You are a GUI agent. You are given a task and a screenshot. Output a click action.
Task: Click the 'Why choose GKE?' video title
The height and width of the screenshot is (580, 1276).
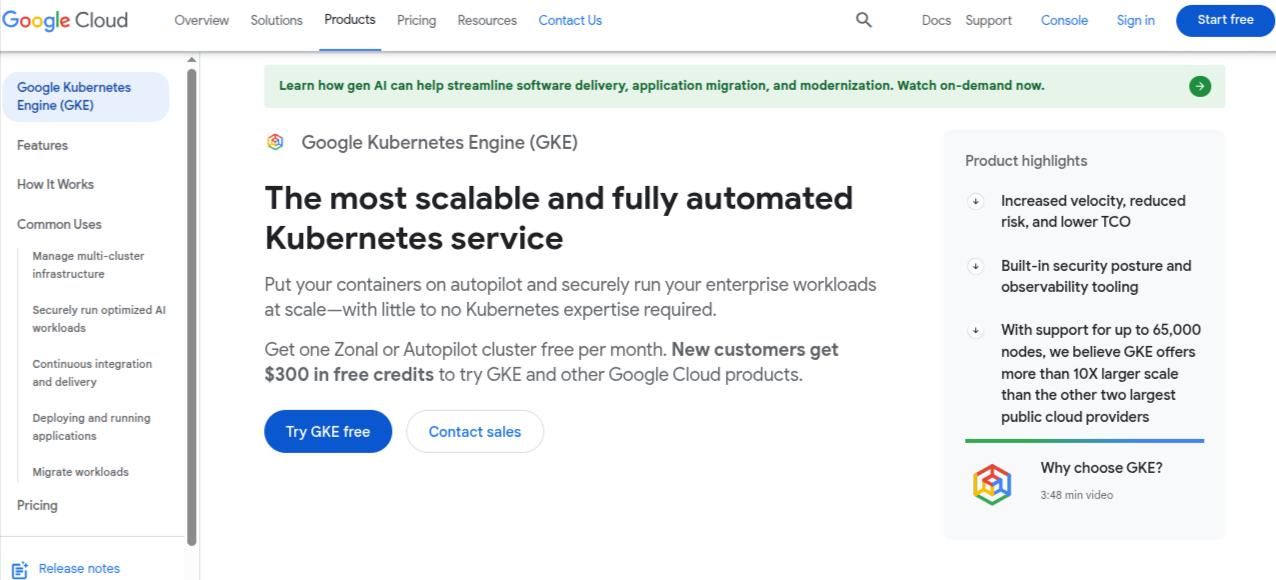point(1101,468)
